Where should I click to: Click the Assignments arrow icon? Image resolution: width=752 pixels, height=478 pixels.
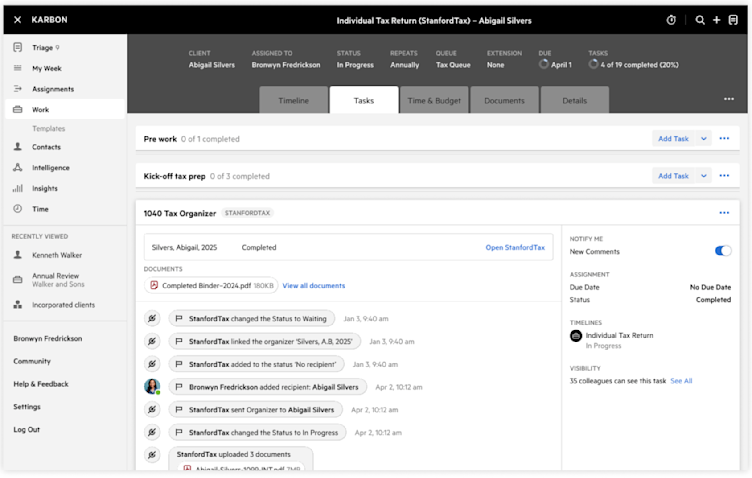18,89
